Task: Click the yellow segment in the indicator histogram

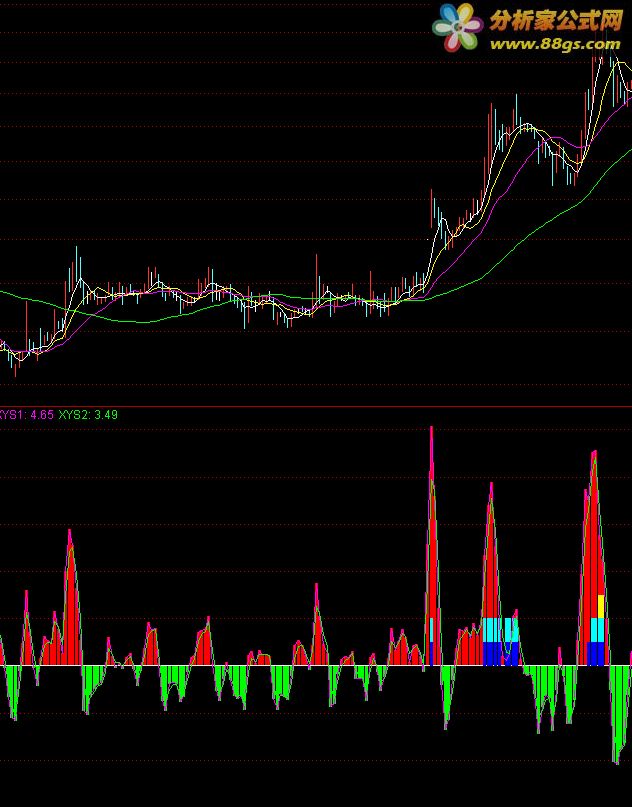Action: [x=601, y=606]
